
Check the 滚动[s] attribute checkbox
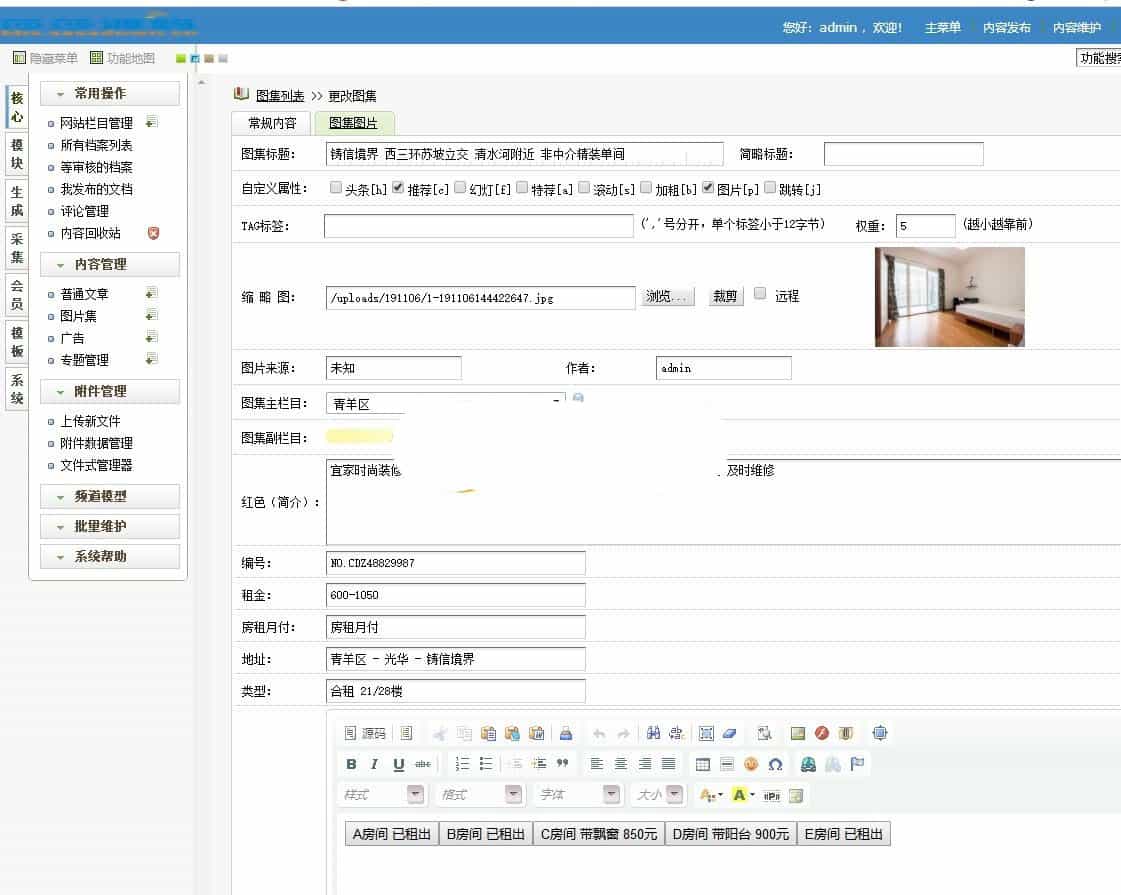[584, 187]
